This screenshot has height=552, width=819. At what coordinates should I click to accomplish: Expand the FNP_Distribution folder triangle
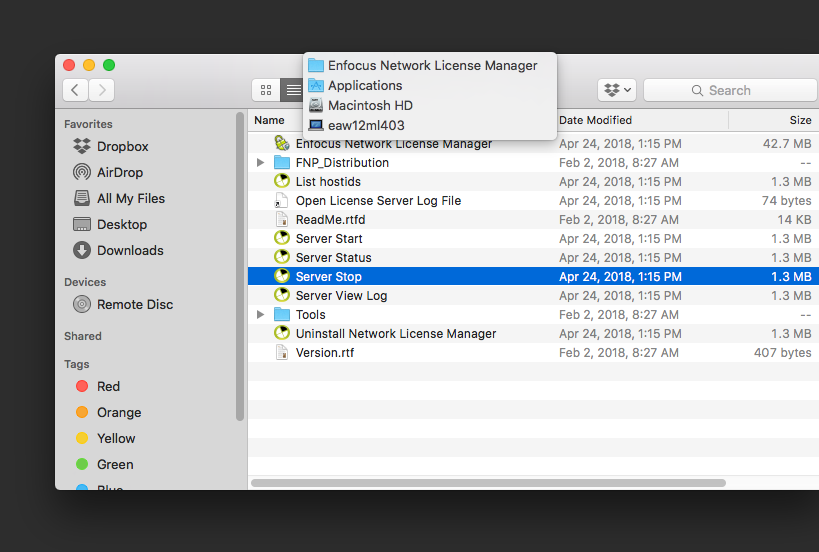coord(260,162)
